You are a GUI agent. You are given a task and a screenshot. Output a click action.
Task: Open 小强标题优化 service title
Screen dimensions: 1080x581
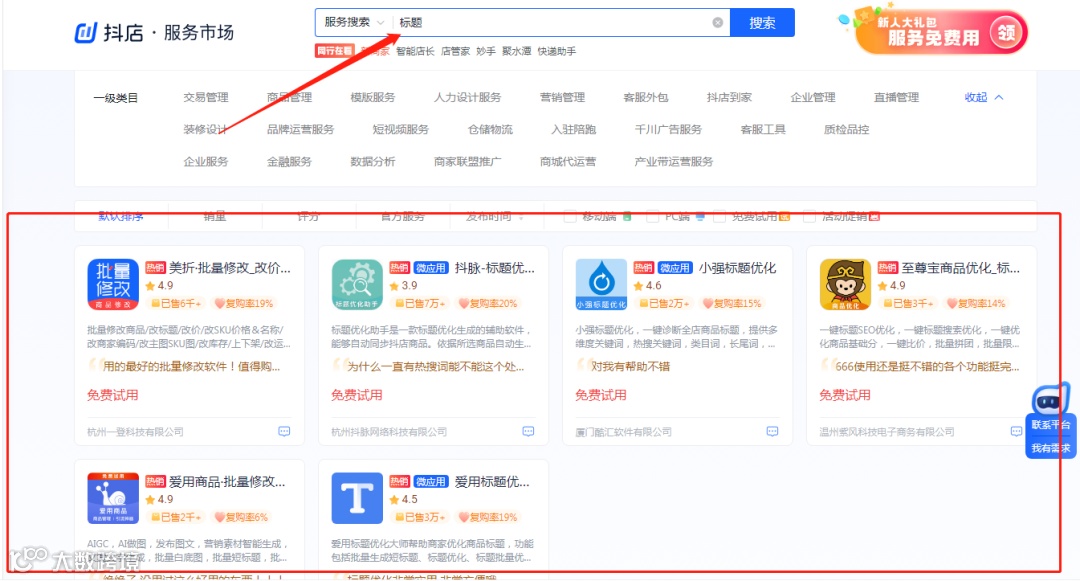pyautogui.click(x=737, y=268)
